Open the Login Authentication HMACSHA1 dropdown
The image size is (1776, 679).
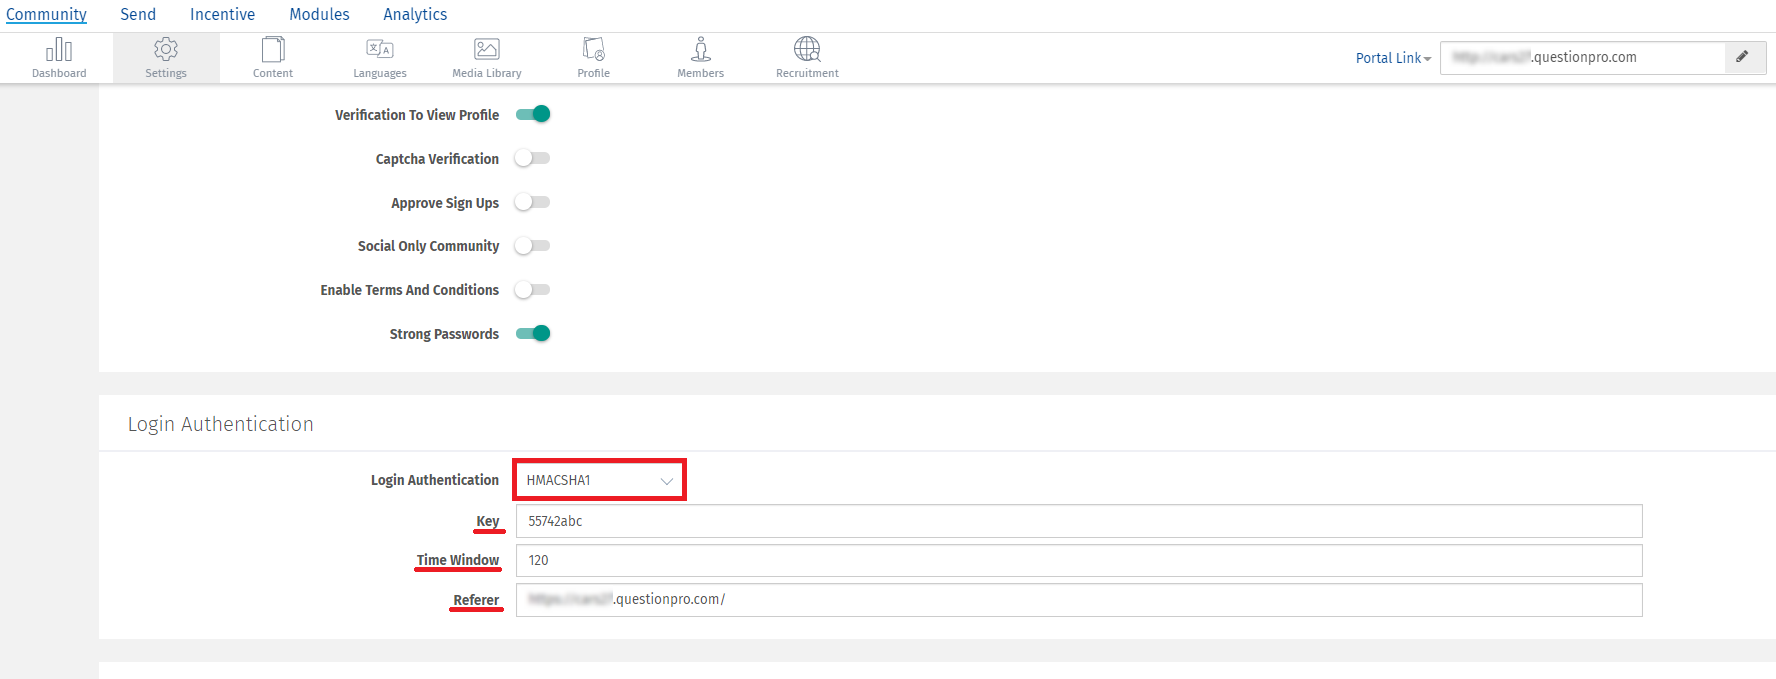[x=599, y=480]
